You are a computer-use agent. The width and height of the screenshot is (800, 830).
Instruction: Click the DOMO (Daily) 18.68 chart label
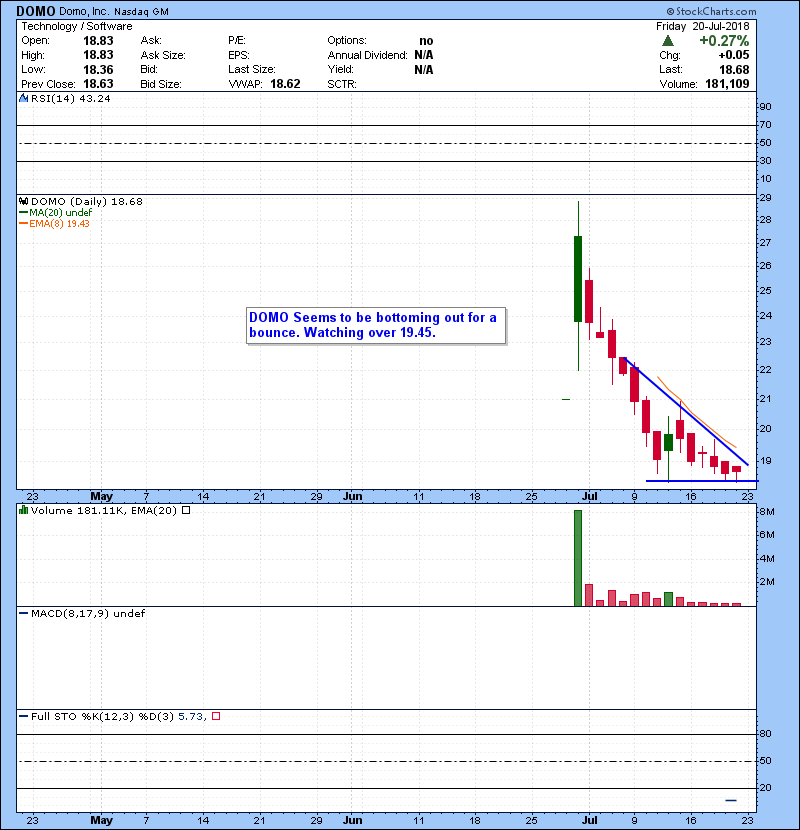87,201
